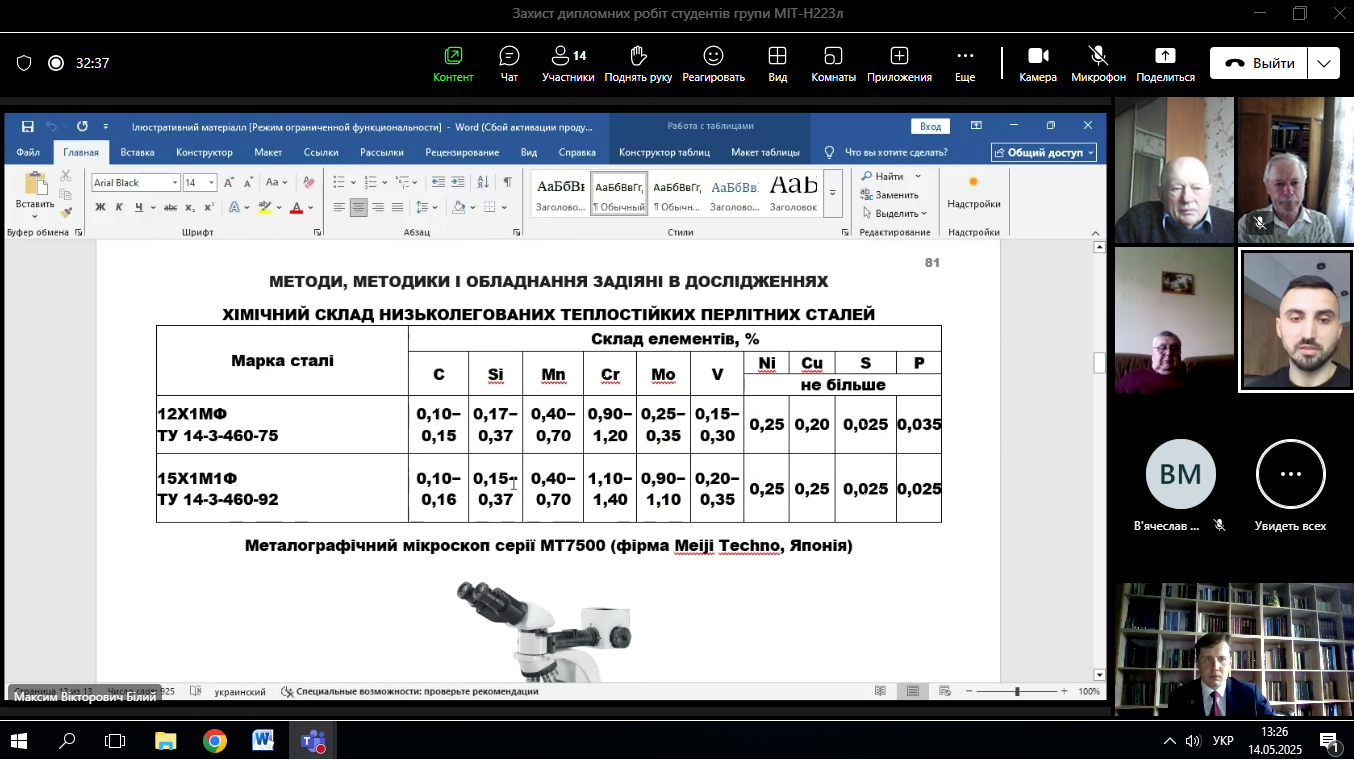Click the Cut scissors icon in Word

[x=66, y=176]
